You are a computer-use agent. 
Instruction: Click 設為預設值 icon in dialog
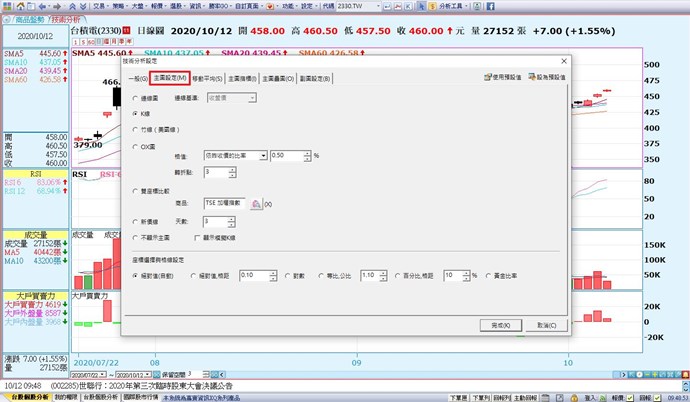(x=548, y=76)
